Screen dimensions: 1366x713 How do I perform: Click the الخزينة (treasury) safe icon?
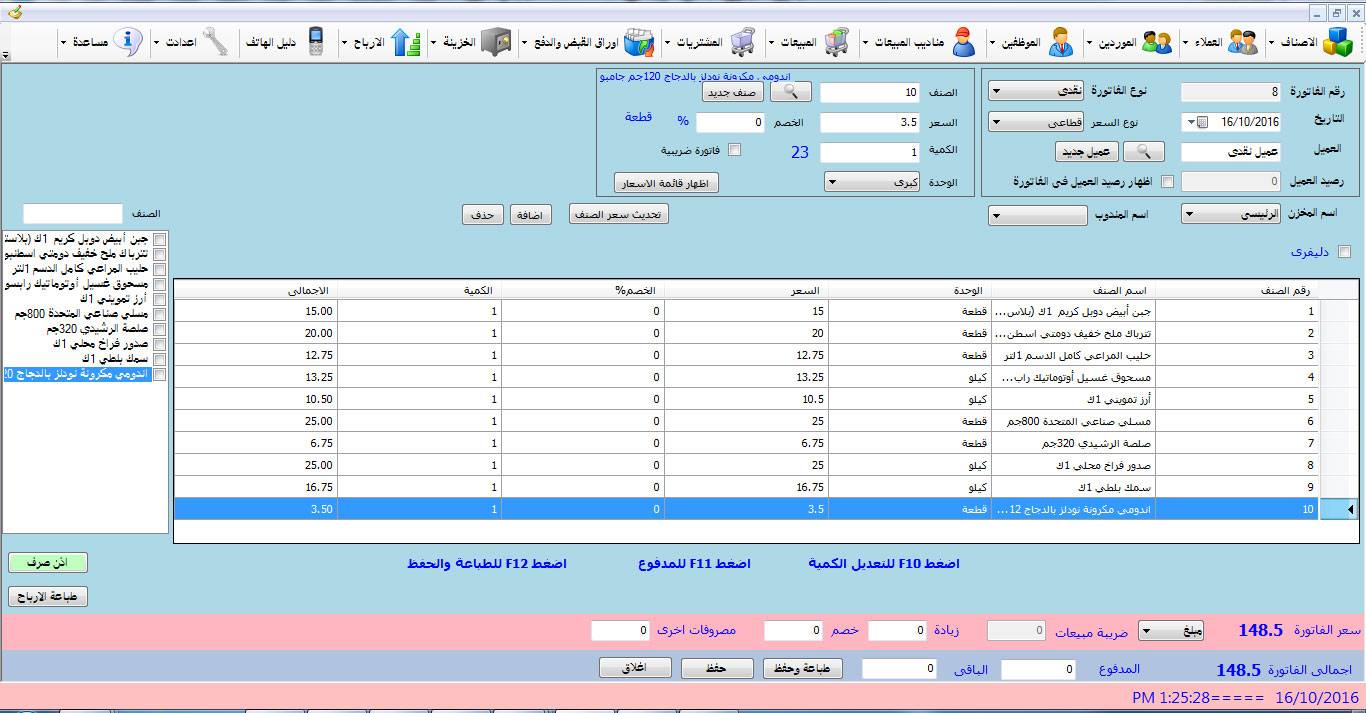click(x=496, y=42)
